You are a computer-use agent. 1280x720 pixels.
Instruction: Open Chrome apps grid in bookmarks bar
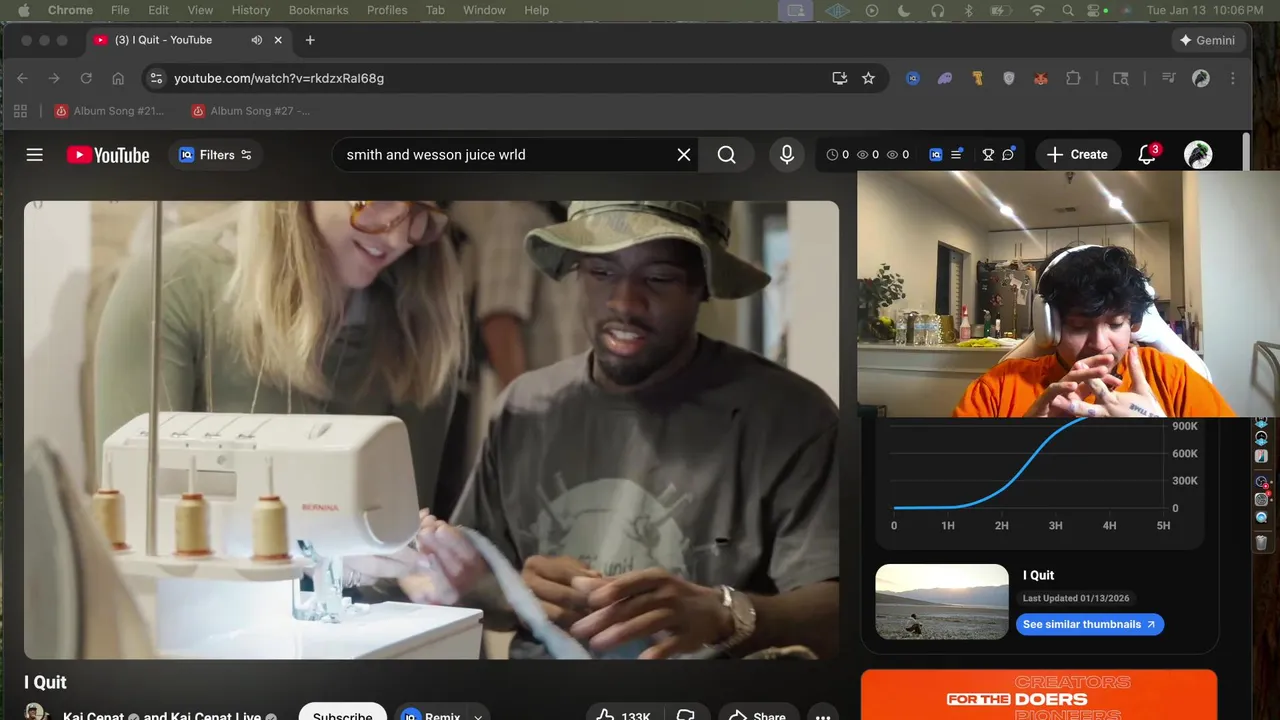[21, 111]
